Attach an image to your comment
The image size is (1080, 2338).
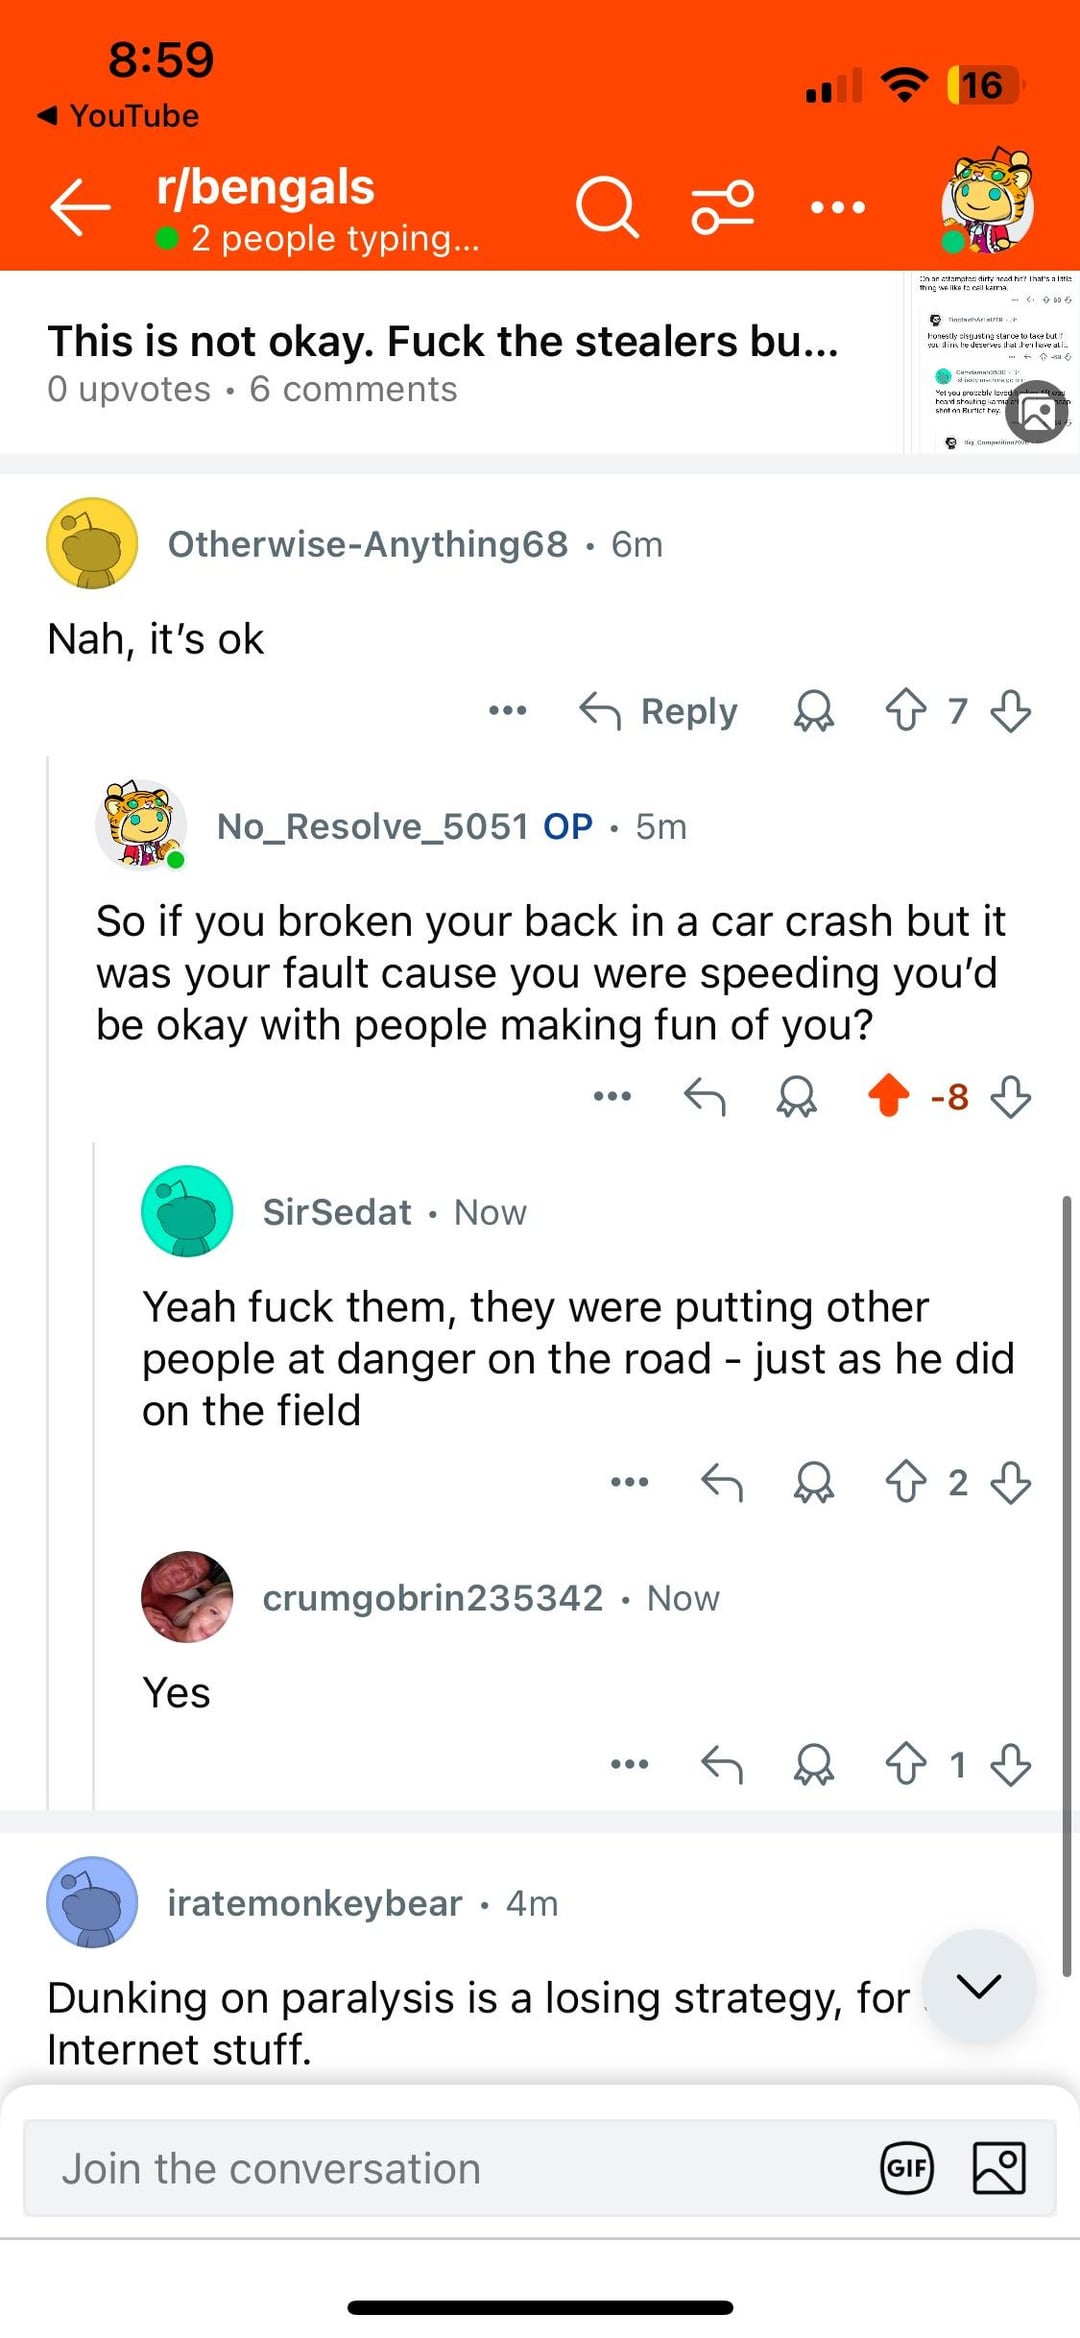pos(999,2169)
